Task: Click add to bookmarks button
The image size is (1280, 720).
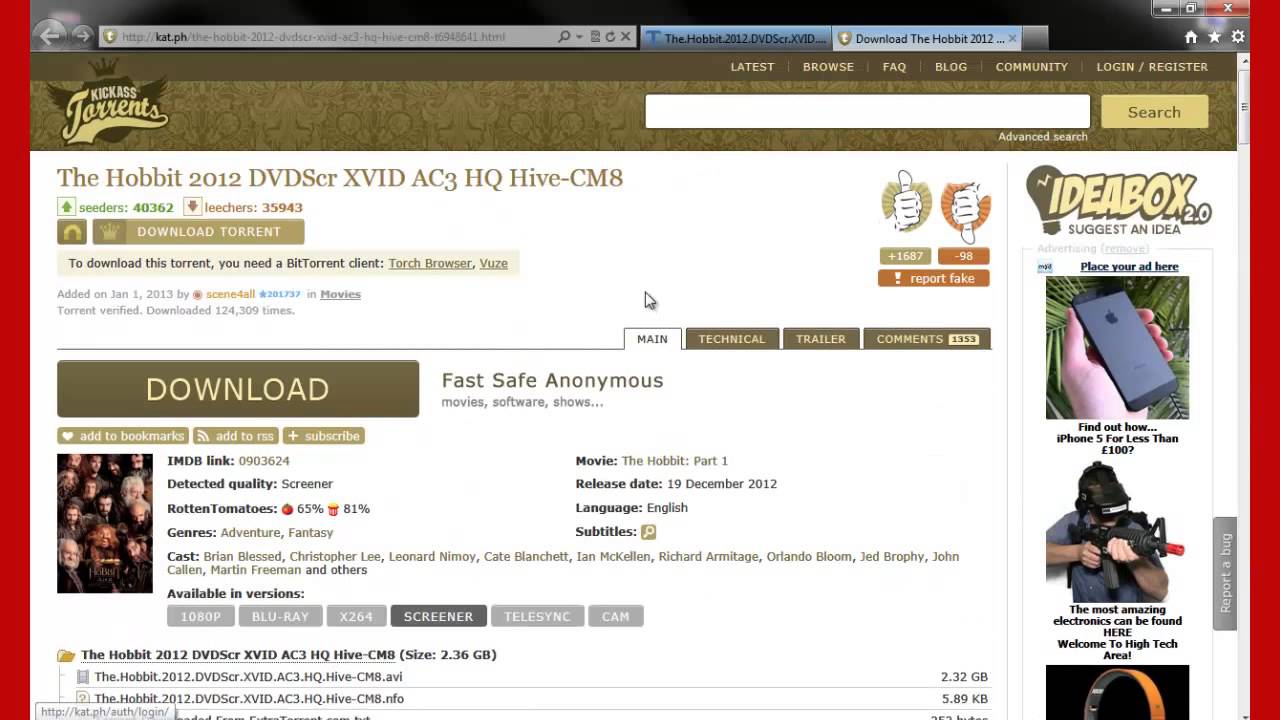Action: pos(123,436)
